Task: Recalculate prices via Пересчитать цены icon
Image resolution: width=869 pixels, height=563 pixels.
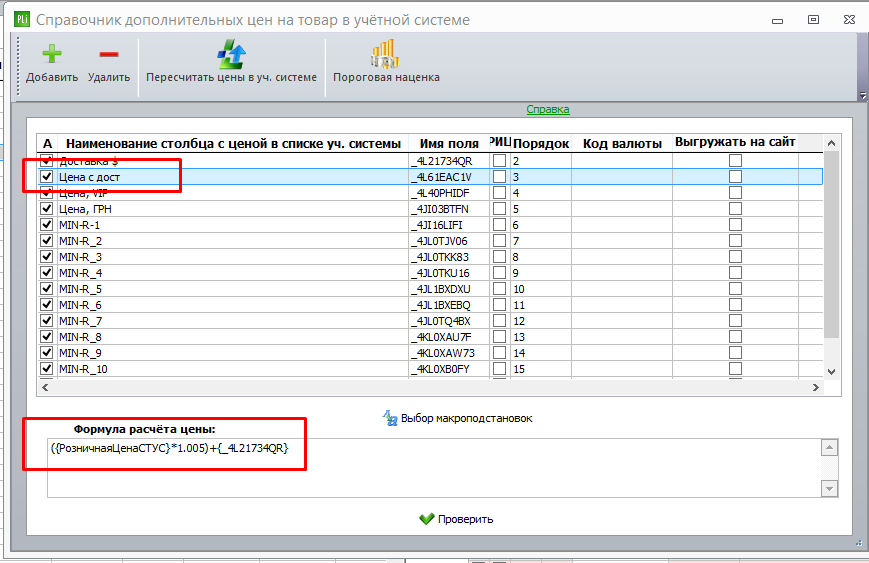Action: tap(231, 54)
